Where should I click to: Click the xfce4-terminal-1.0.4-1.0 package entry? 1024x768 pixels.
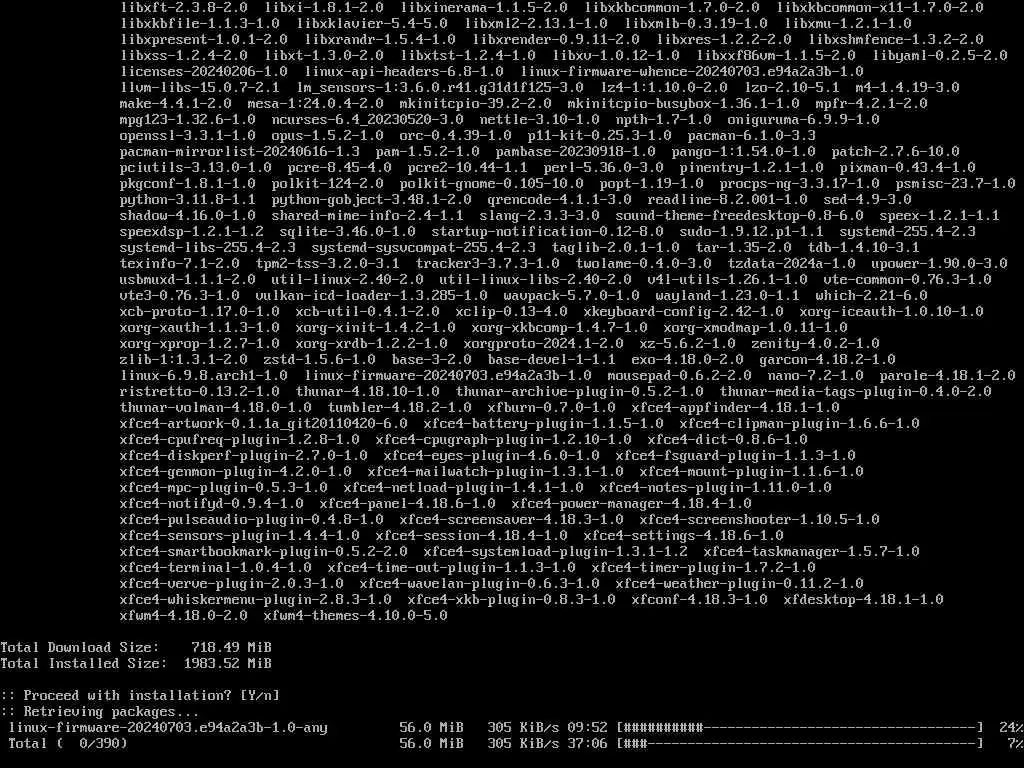click(x=216, y=568)
